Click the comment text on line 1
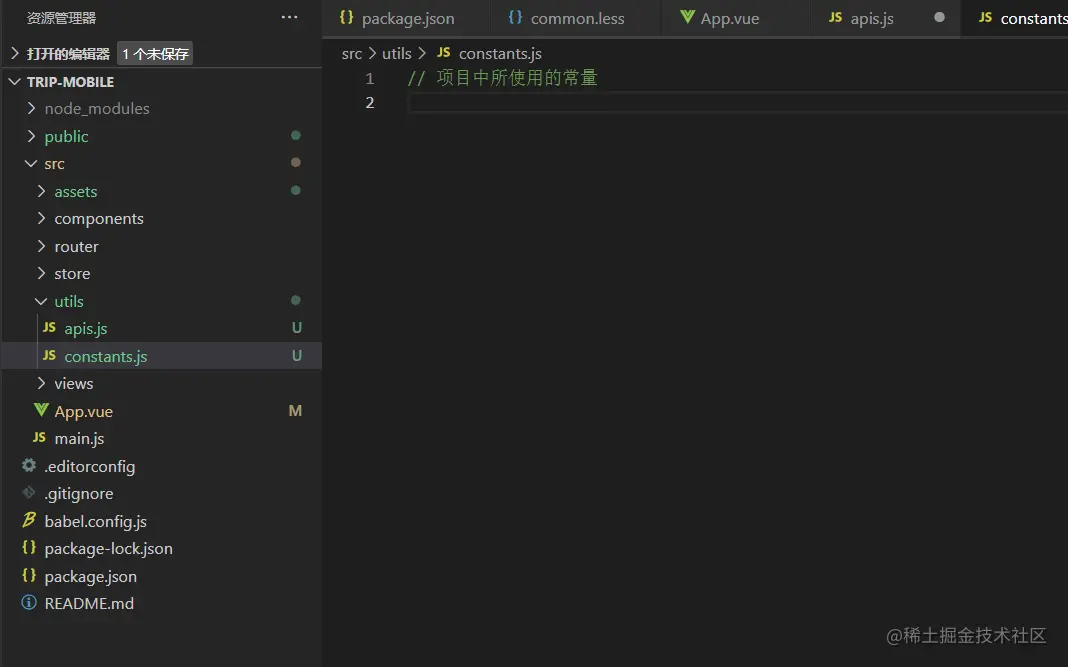 pos(503,78)
